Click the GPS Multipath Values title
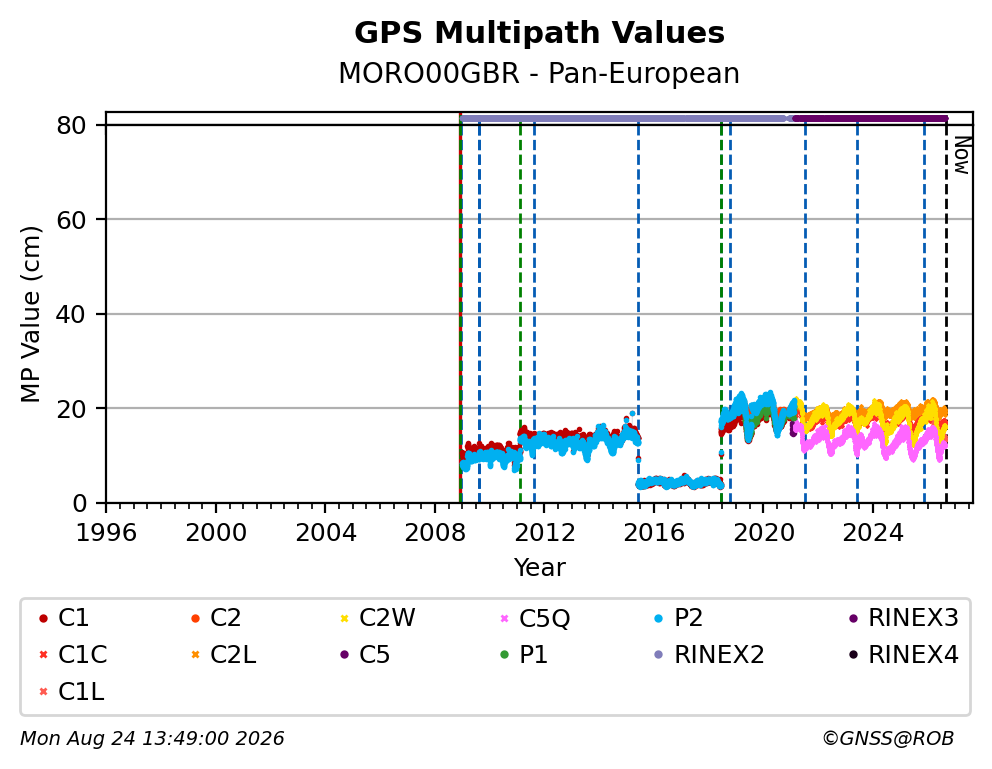 click(539, 33)
